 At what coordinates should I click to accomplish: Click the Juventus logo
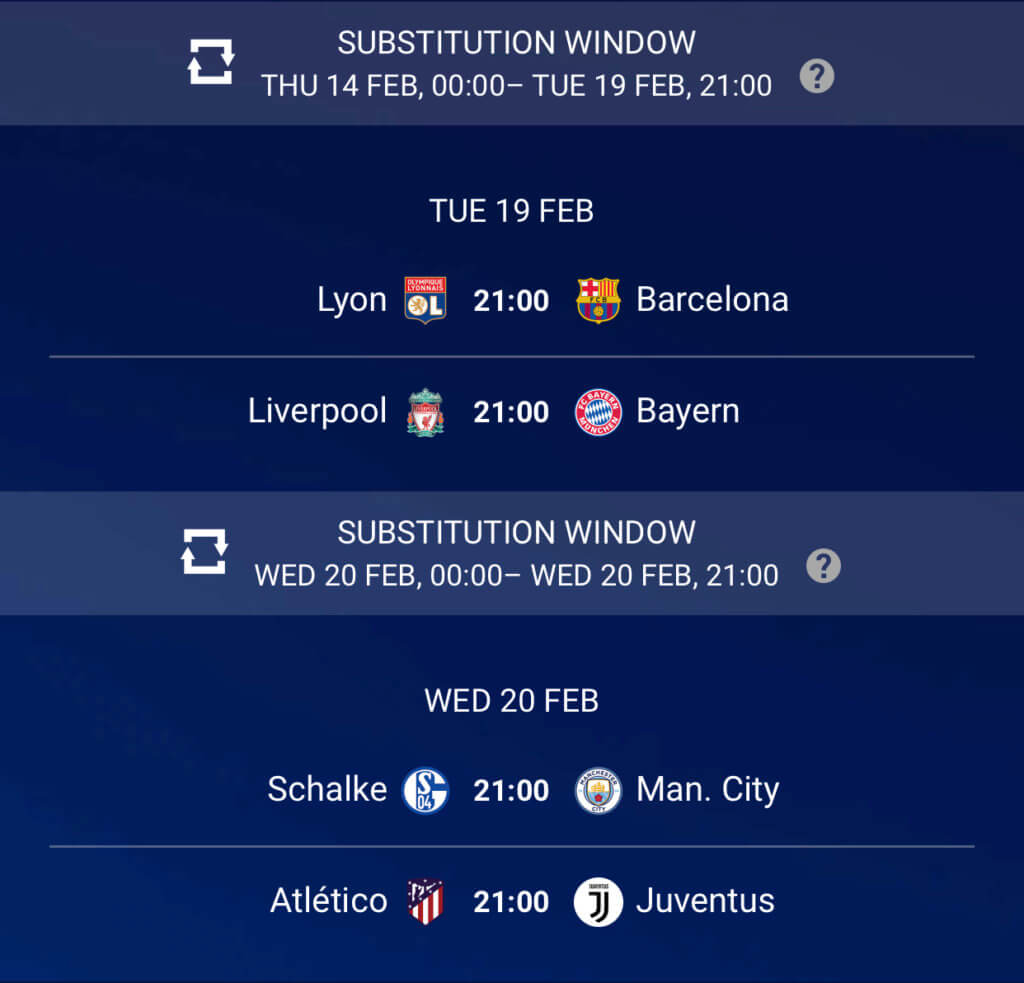(598, 901)
